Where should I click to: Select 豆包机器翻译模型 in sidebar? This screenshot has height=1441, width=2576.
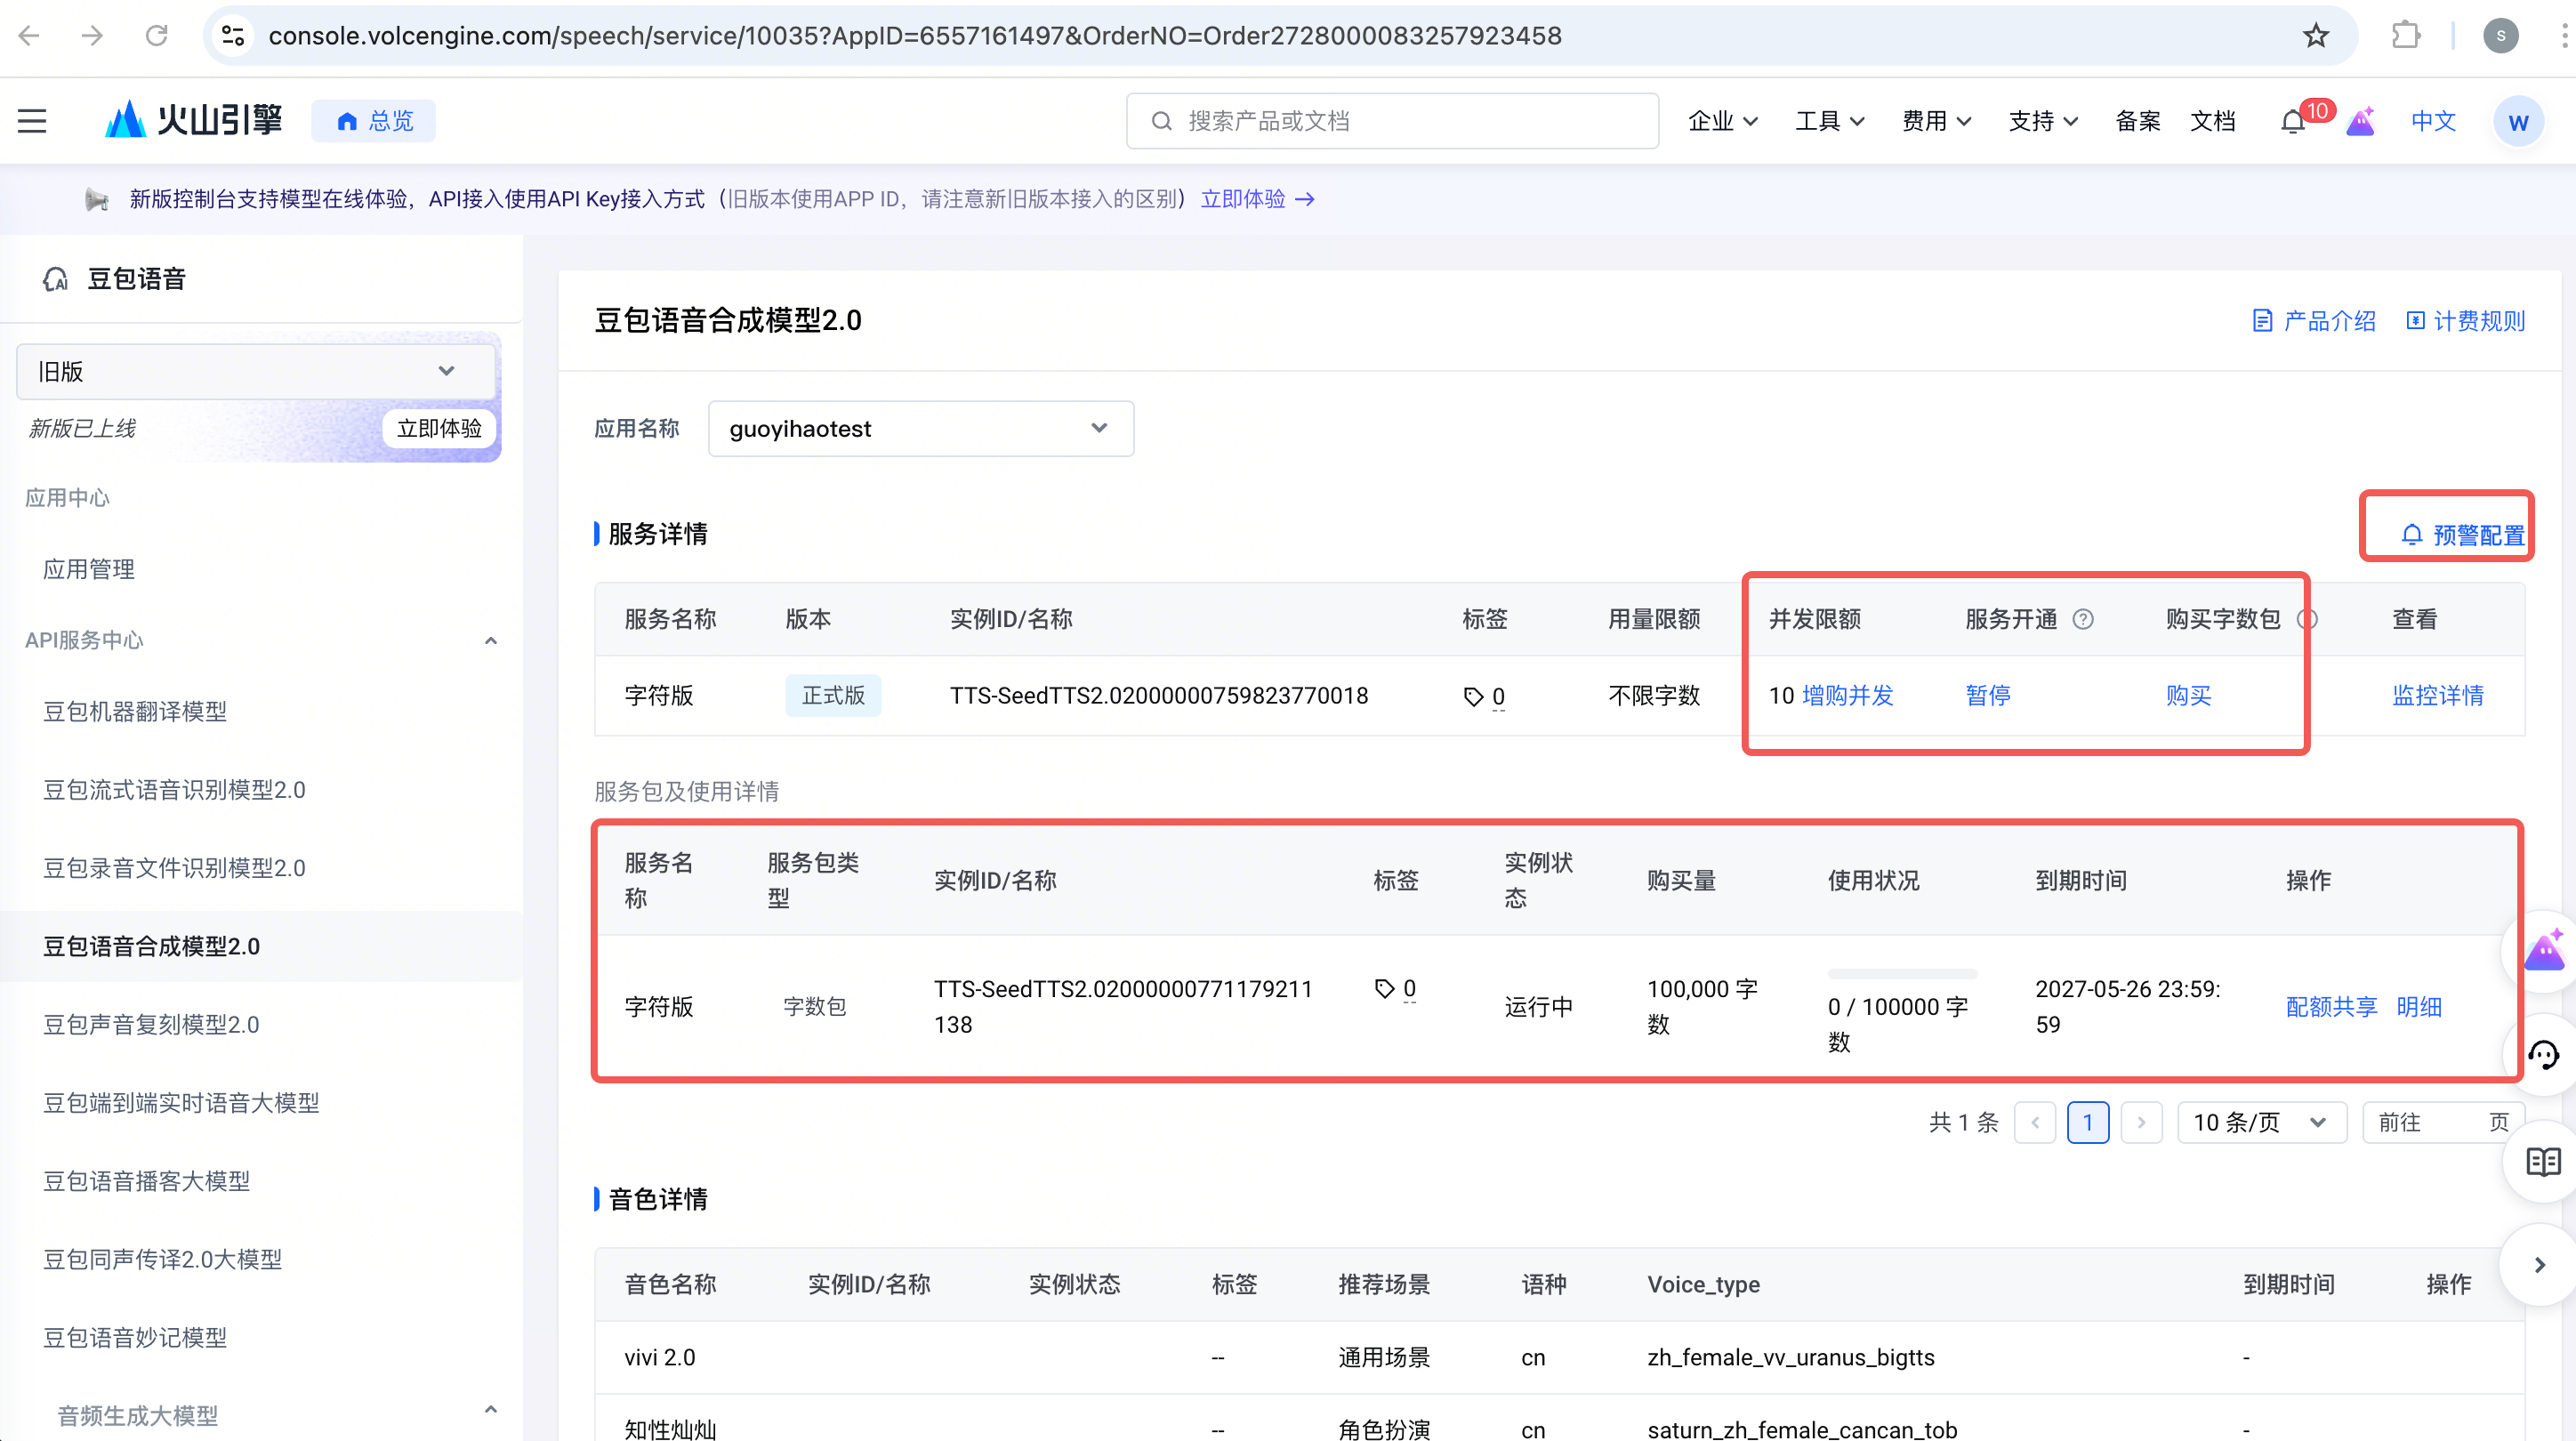click(135, 711)
